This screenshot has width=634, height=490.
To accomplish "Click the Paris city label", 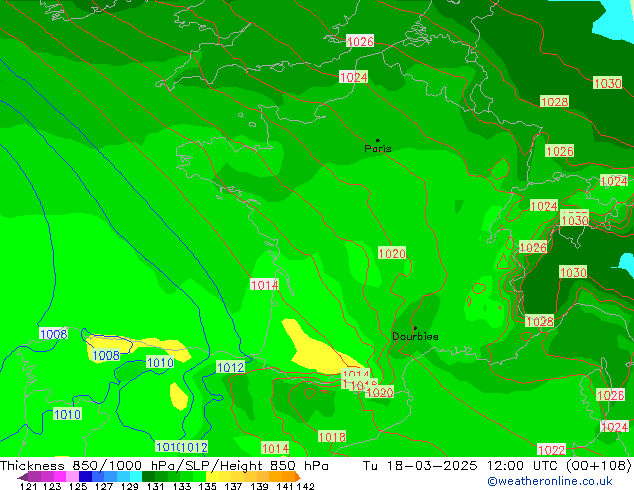I will pyautogui.click(x=378, y=148).
